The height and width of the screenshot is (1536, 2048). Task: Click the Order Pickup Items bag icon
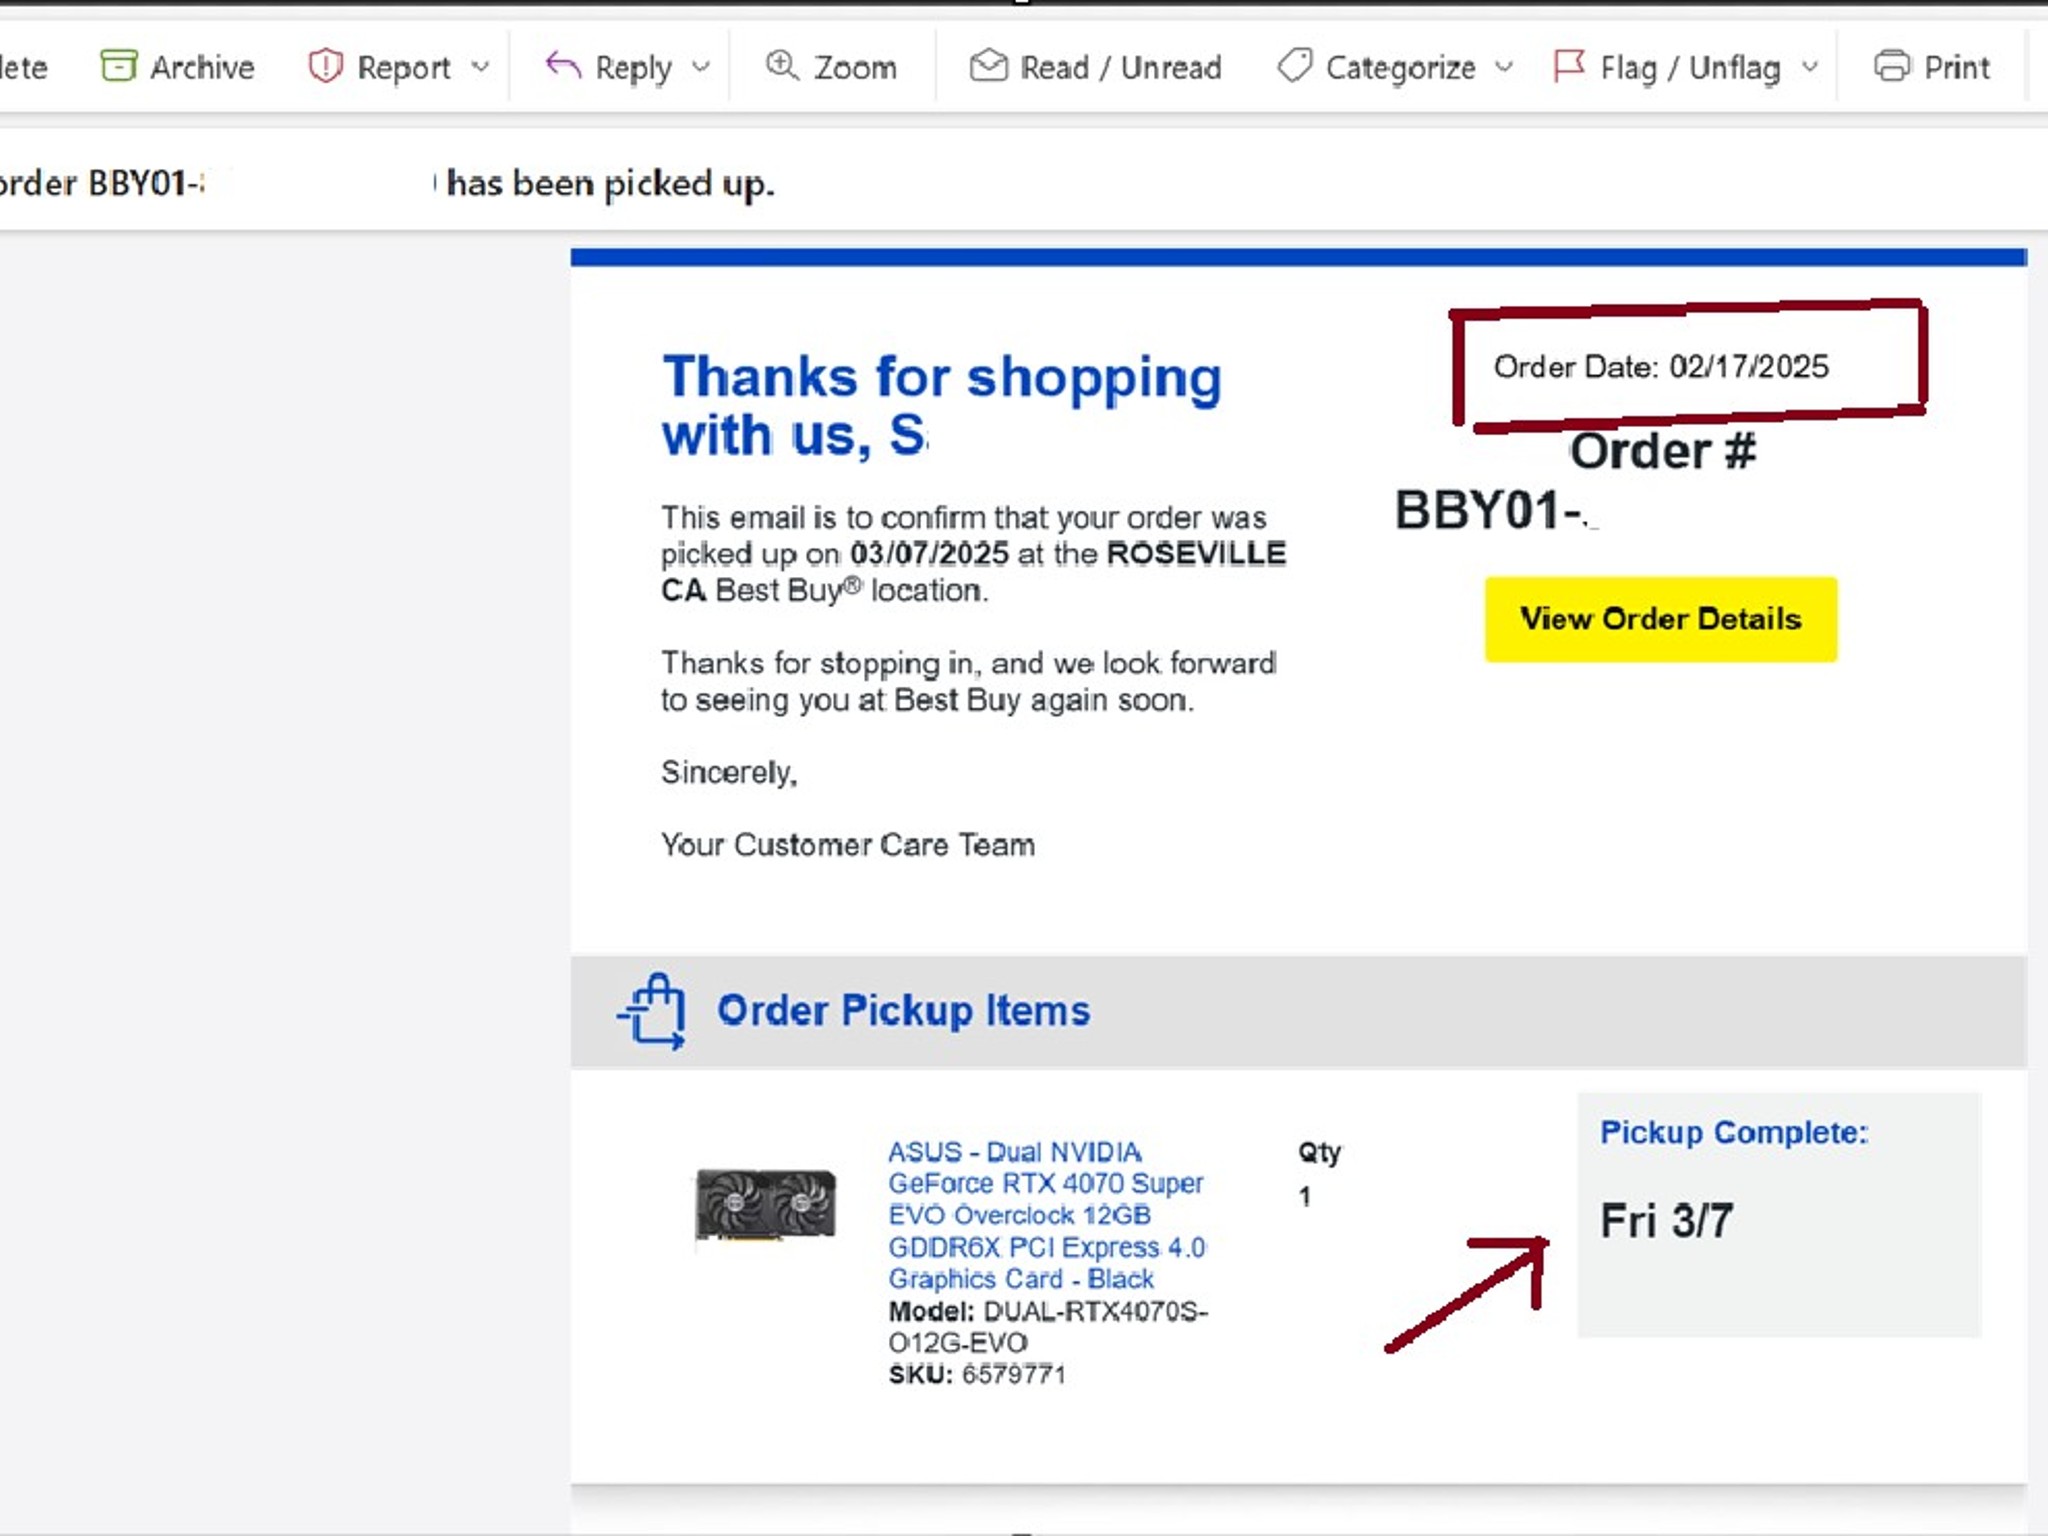click(x=652, y=1011)
